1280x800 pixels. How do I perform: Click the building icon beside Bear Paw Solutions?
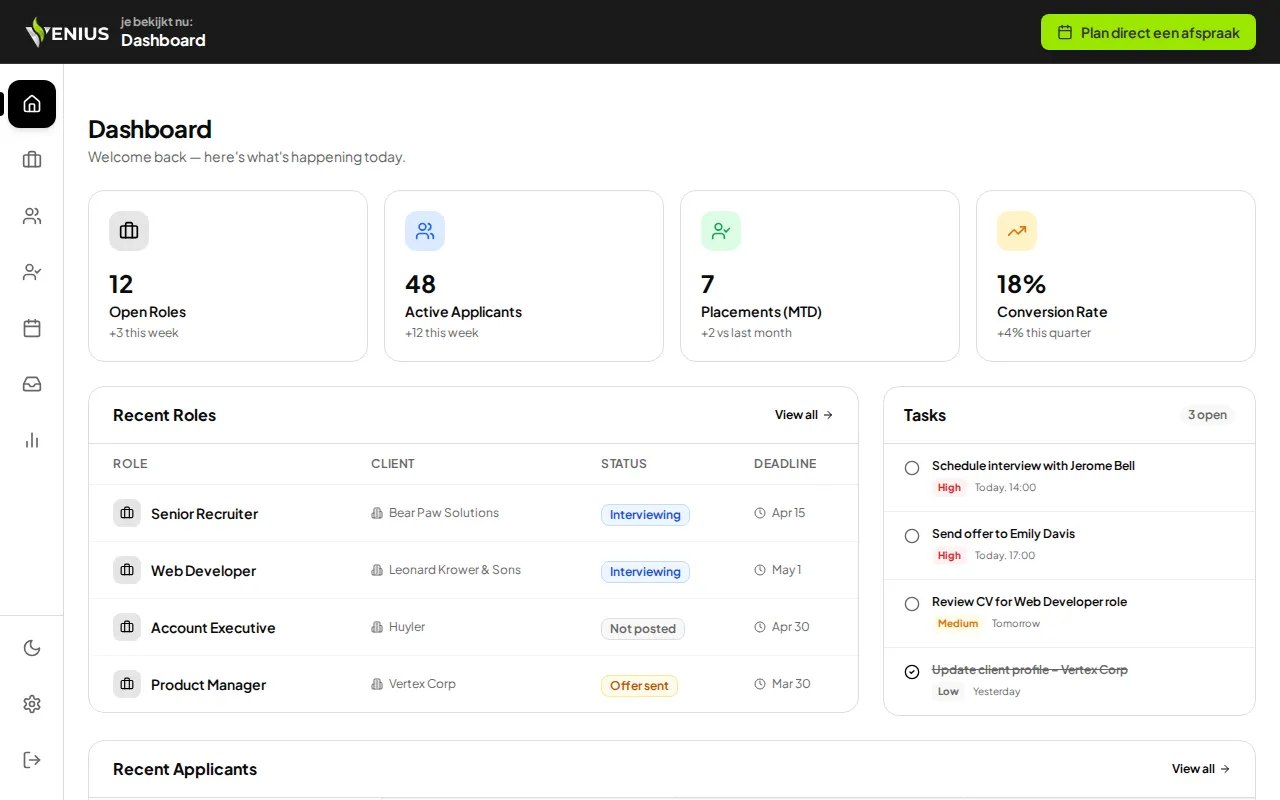pyautogui.click(x=377, y=513)
